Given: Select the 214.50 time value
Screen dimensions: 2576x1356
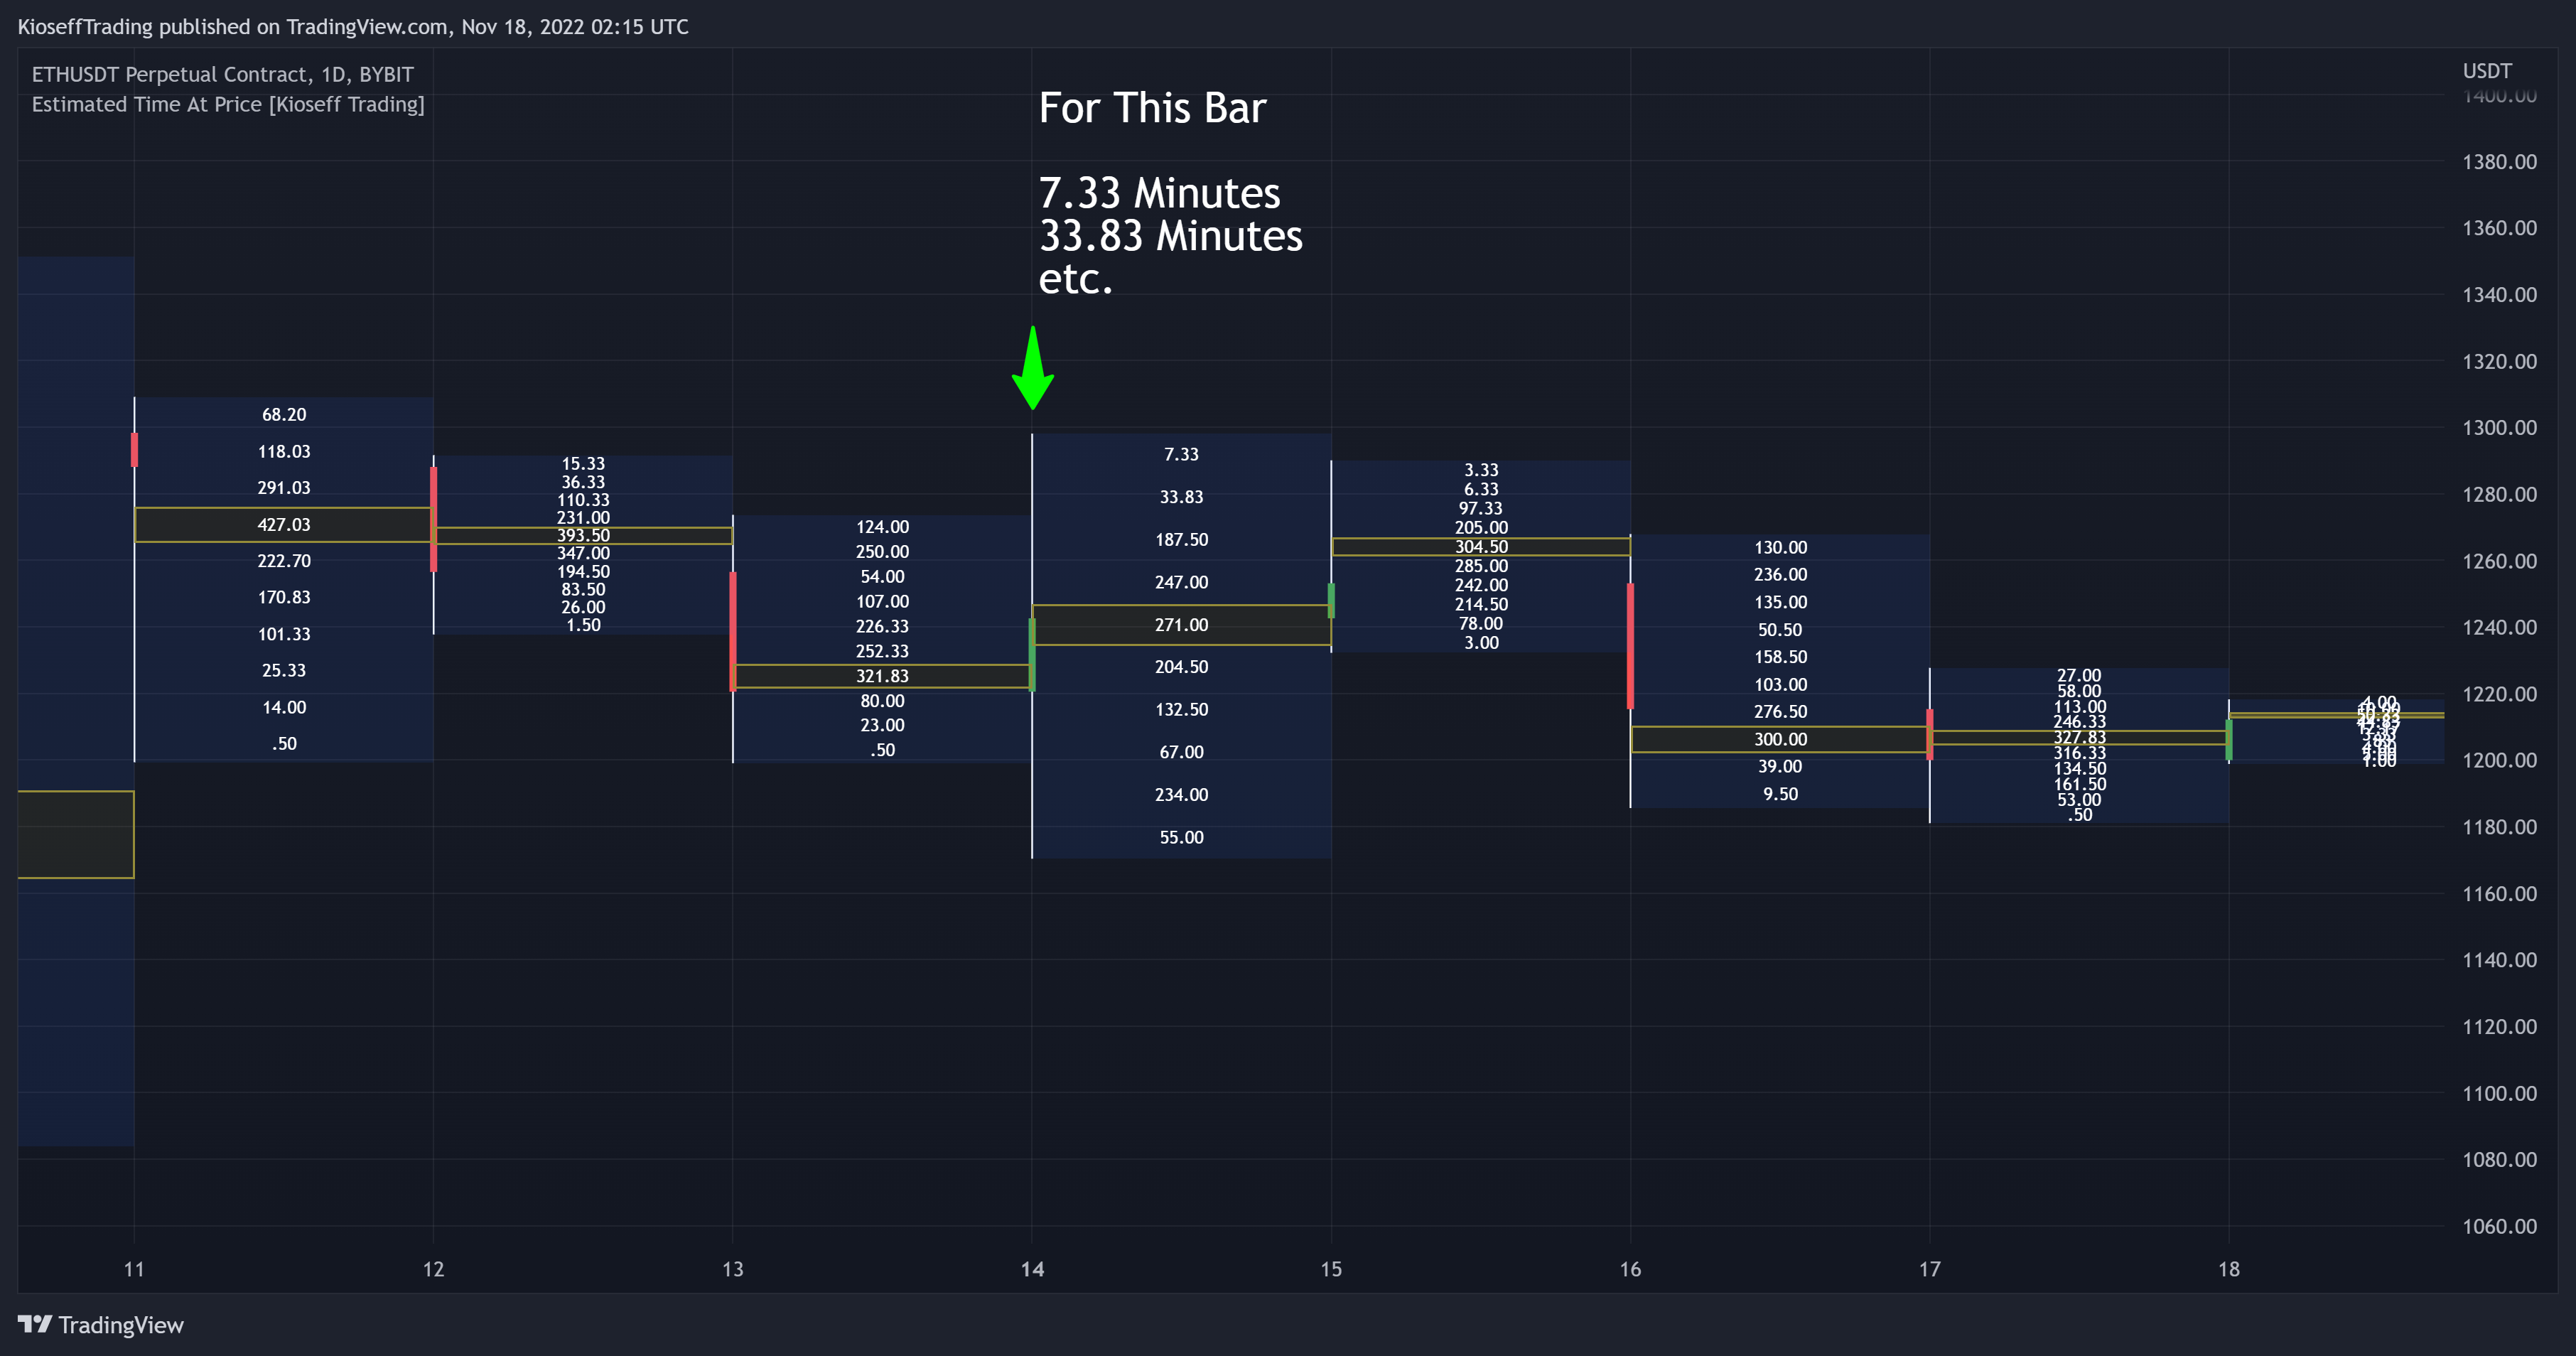Looking at the screenshot, I should point(1482,604).
